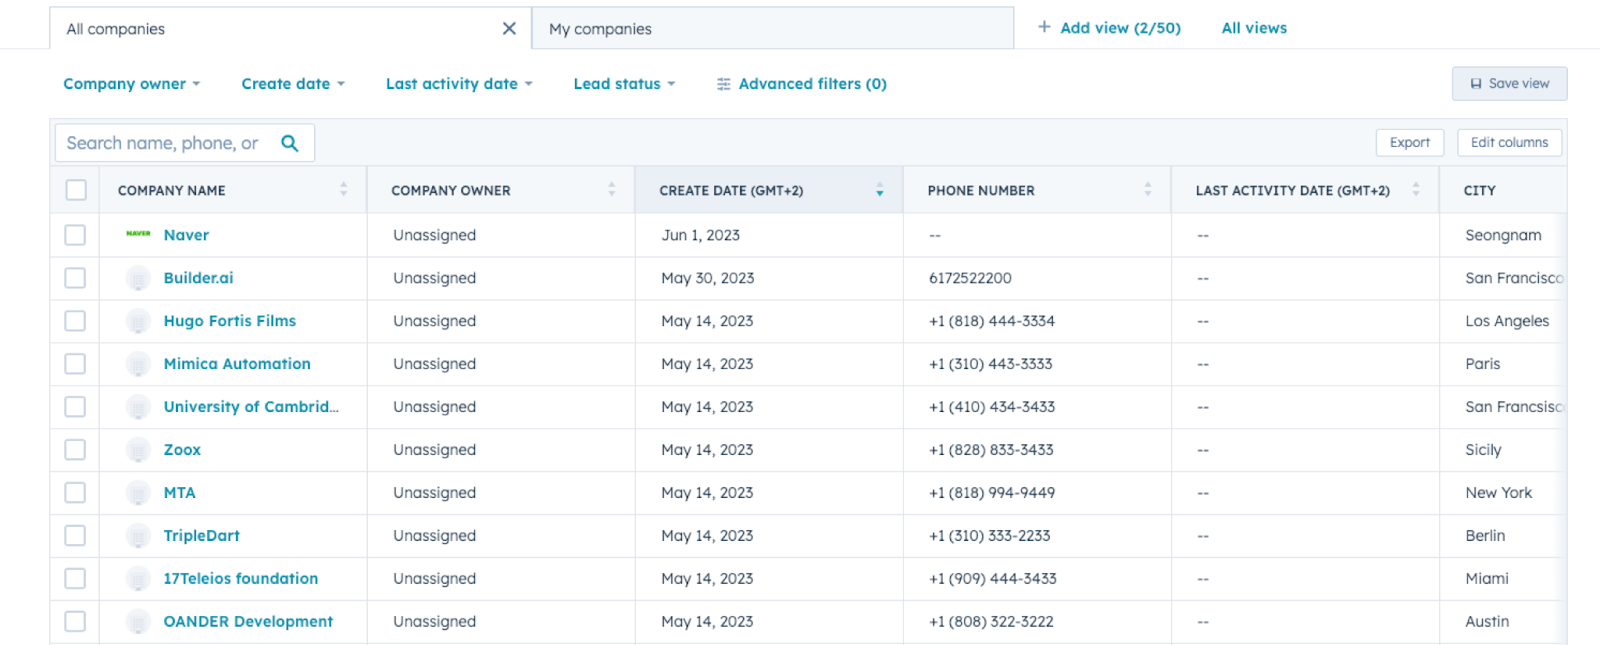Image resolution: width=1600 pixels, height=645 pixels.
Task: Open the Naver company record
Action: click(x=186, y=235)
